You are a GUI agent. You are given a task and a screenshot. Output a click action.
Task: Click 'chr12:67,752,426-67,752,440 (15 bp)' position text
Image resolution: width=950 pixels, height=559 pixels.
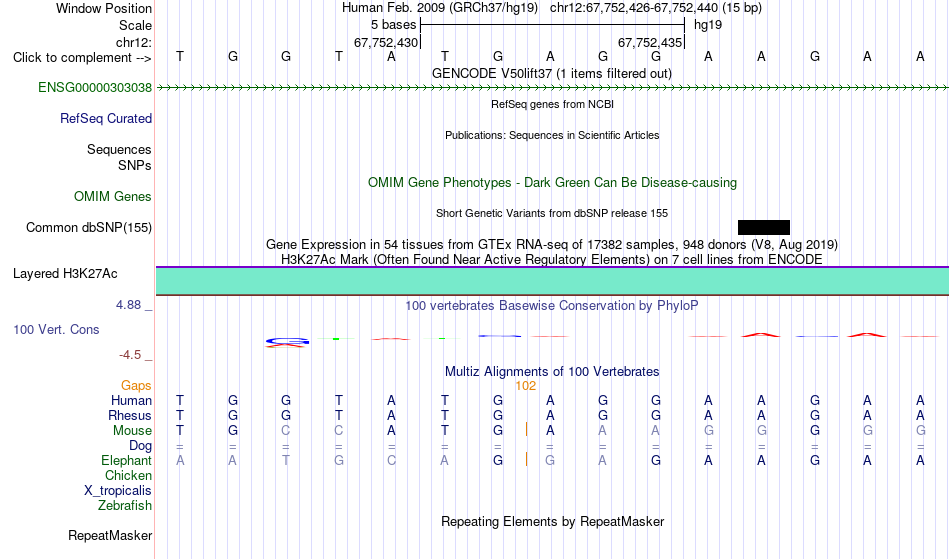[656, 8]
